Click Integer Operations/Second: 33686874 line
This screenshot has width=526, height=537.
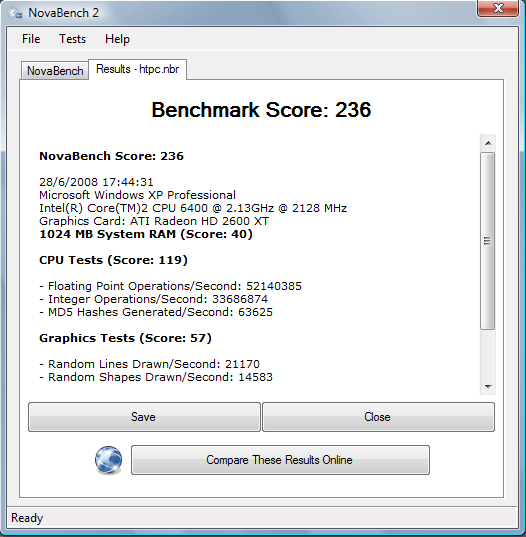[153, 299]
